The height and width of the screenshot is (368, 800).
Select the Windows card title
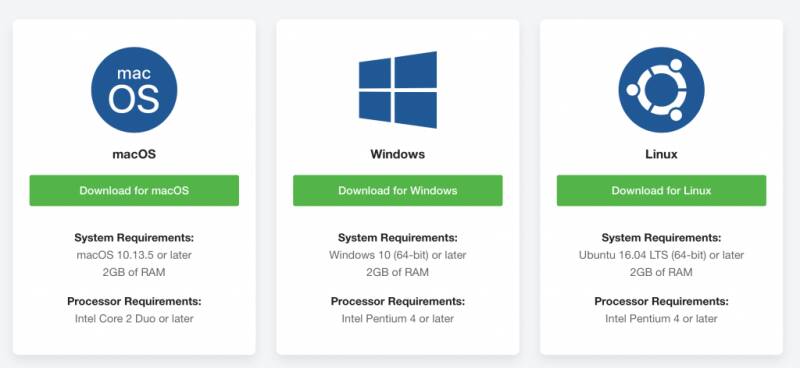click(x=397, y=154)
